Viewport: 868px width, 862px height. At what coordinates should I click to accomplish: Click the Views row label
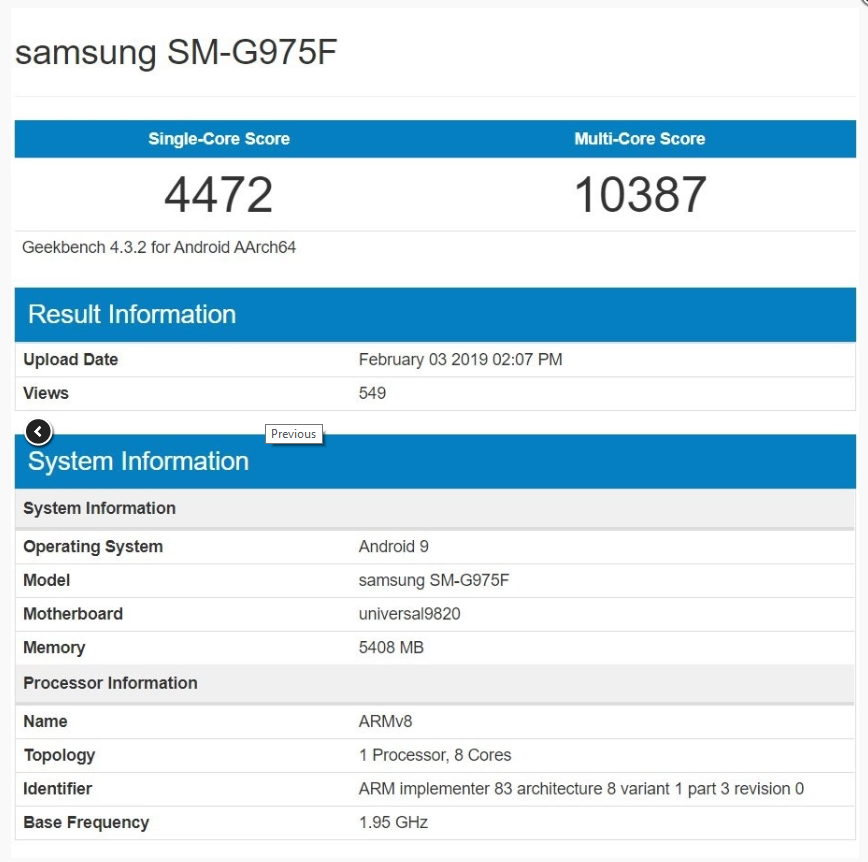pos(46,393)
